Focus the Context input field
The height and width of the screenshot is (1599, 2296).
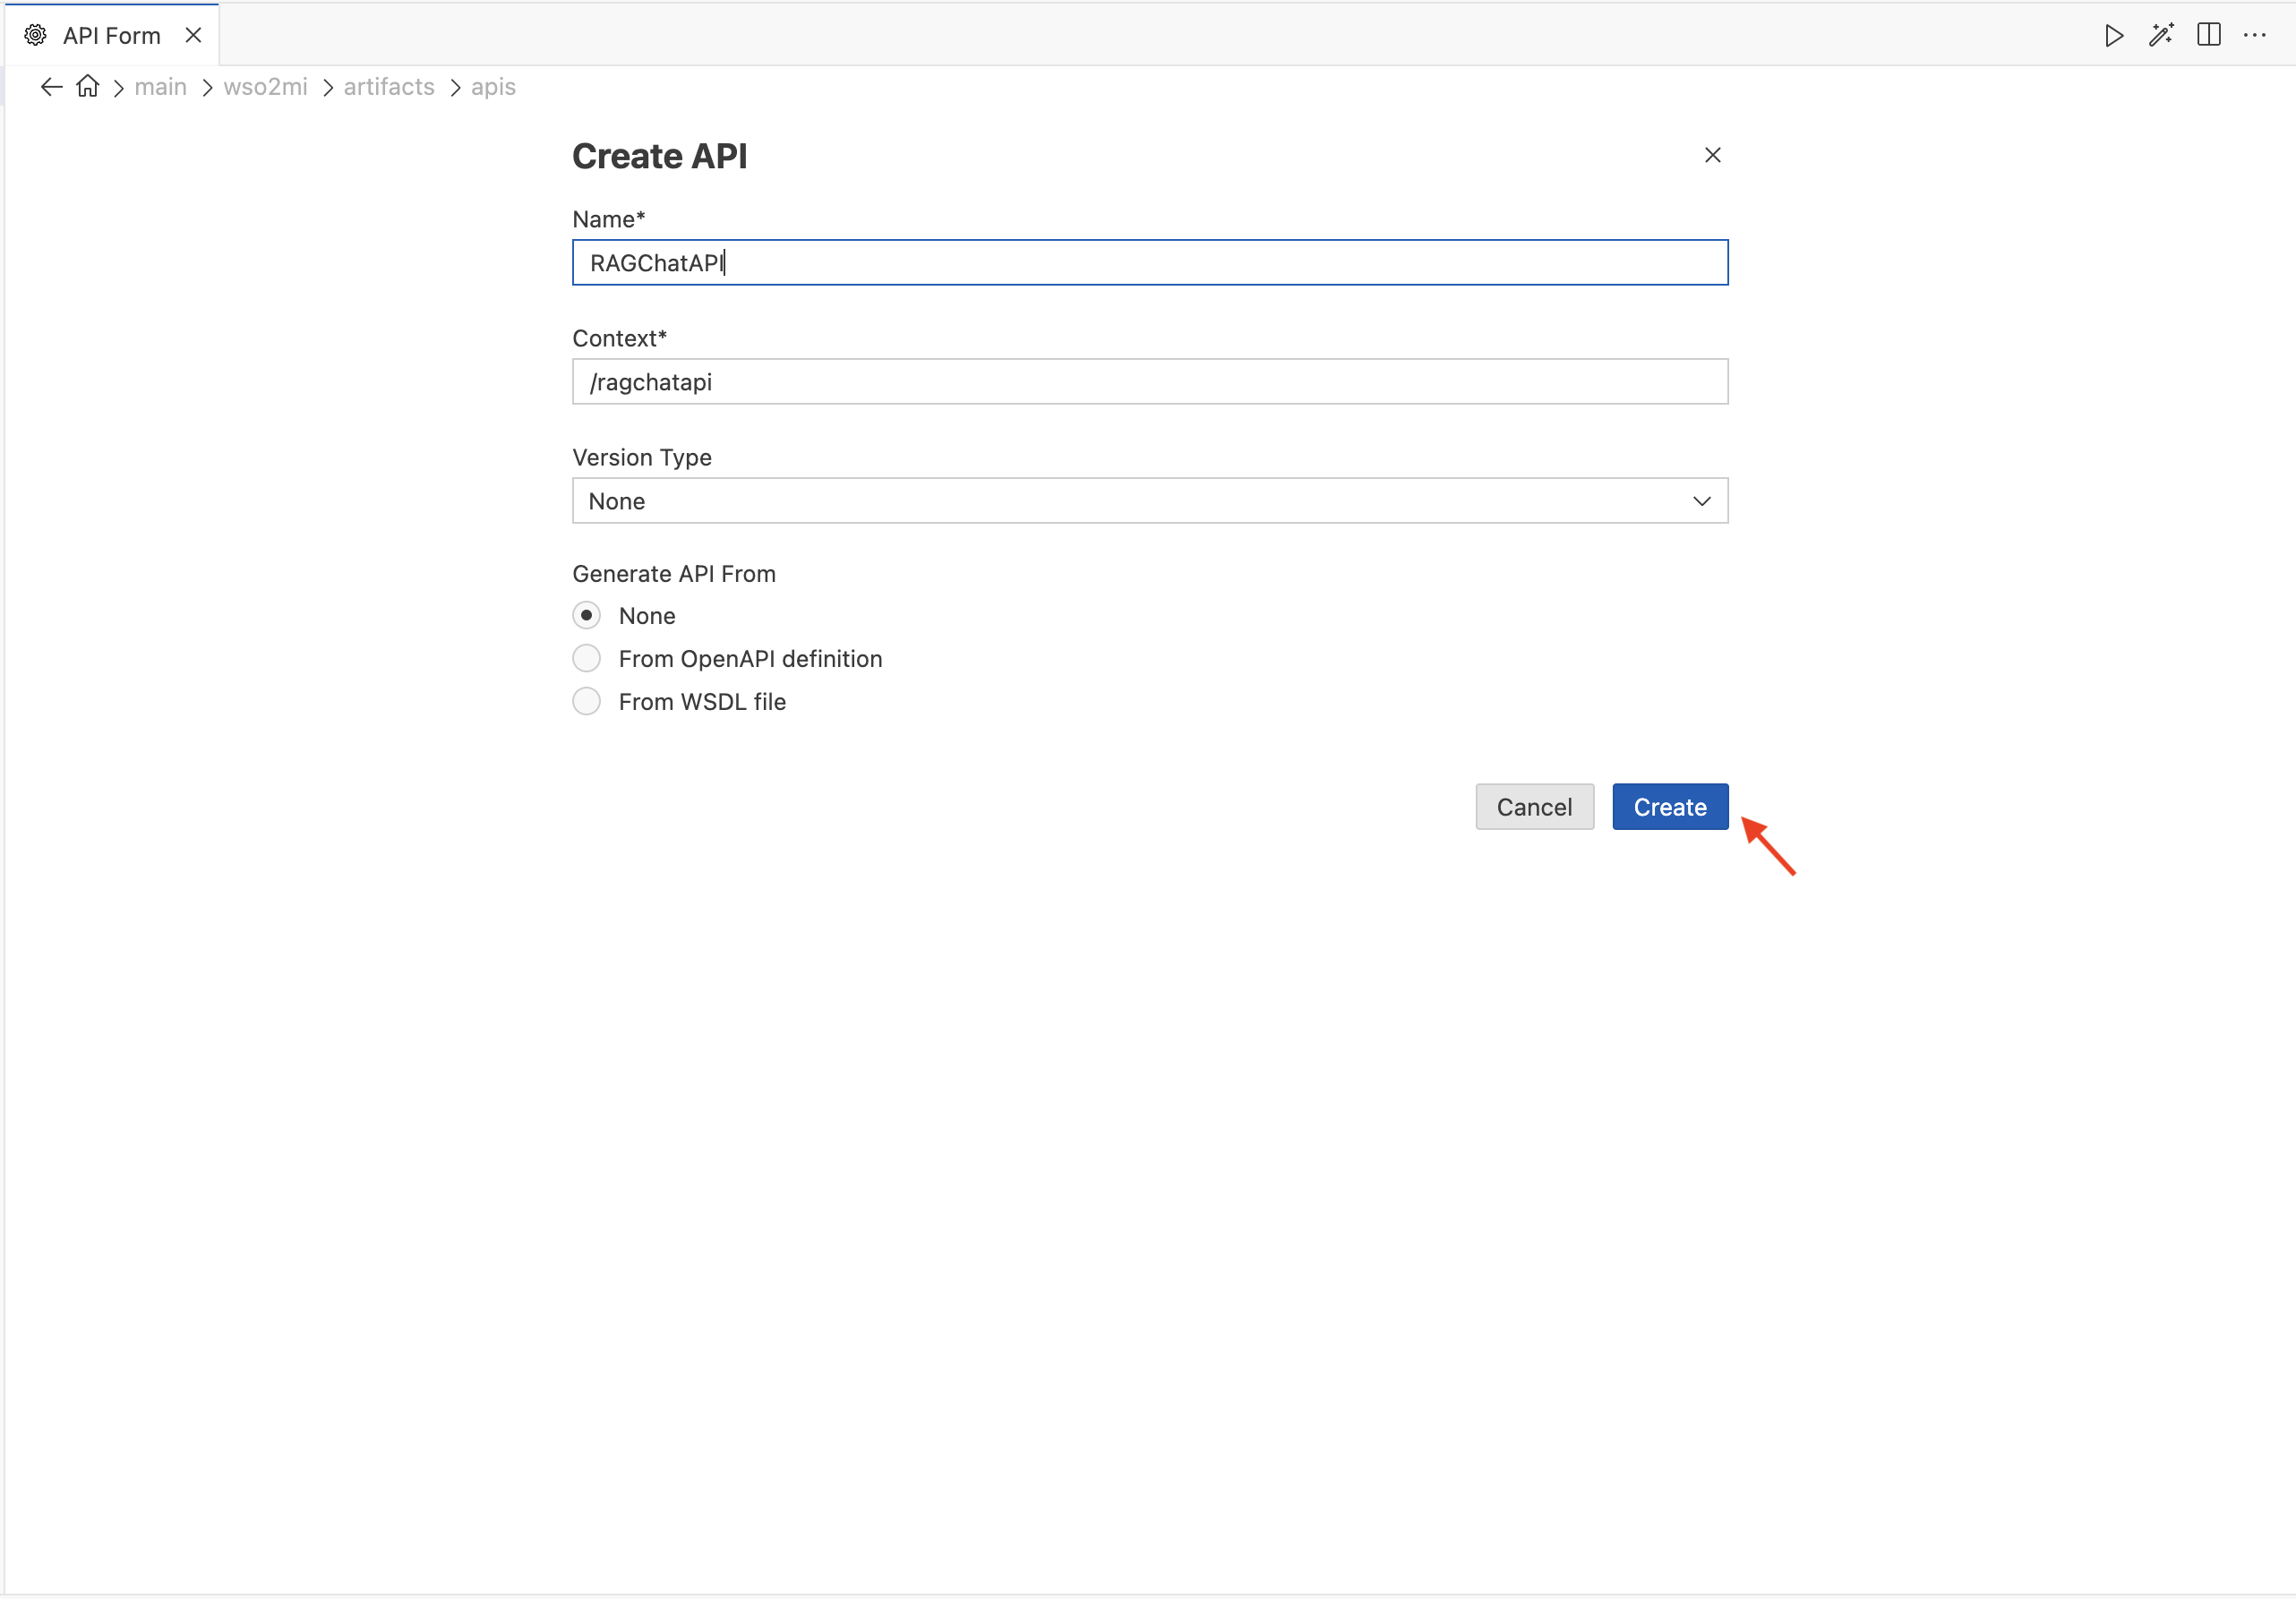click(x=1150, y=381)
